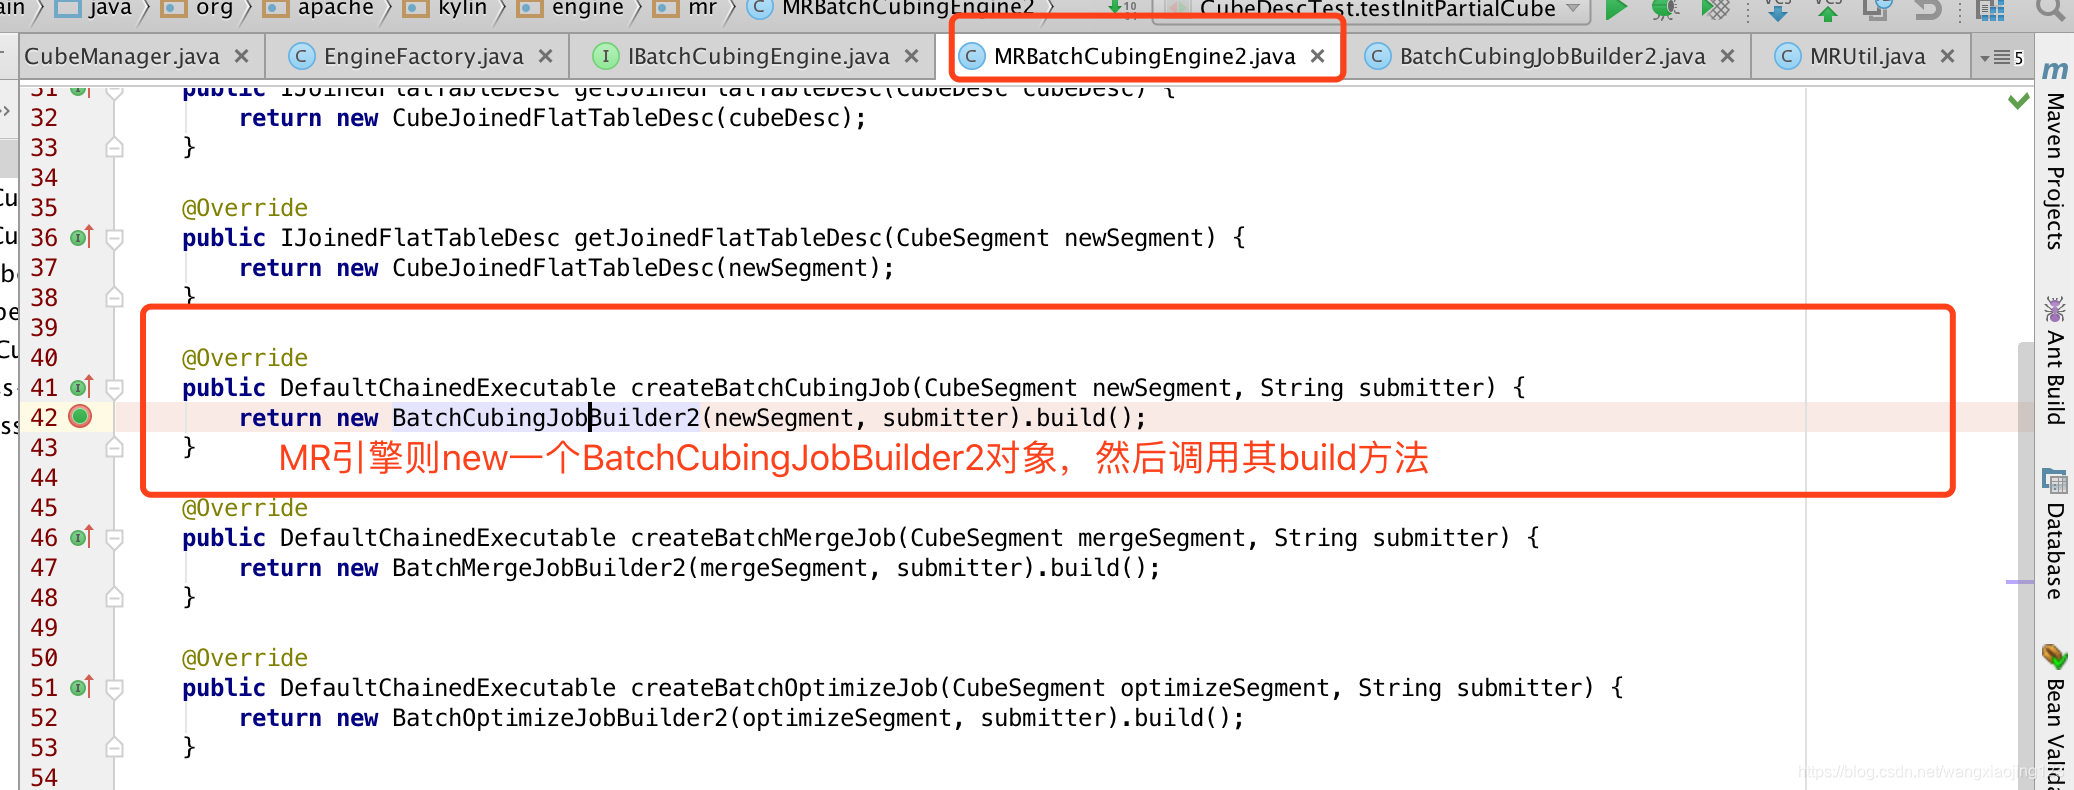Open the Ant Build tool window

point(2055,360)
